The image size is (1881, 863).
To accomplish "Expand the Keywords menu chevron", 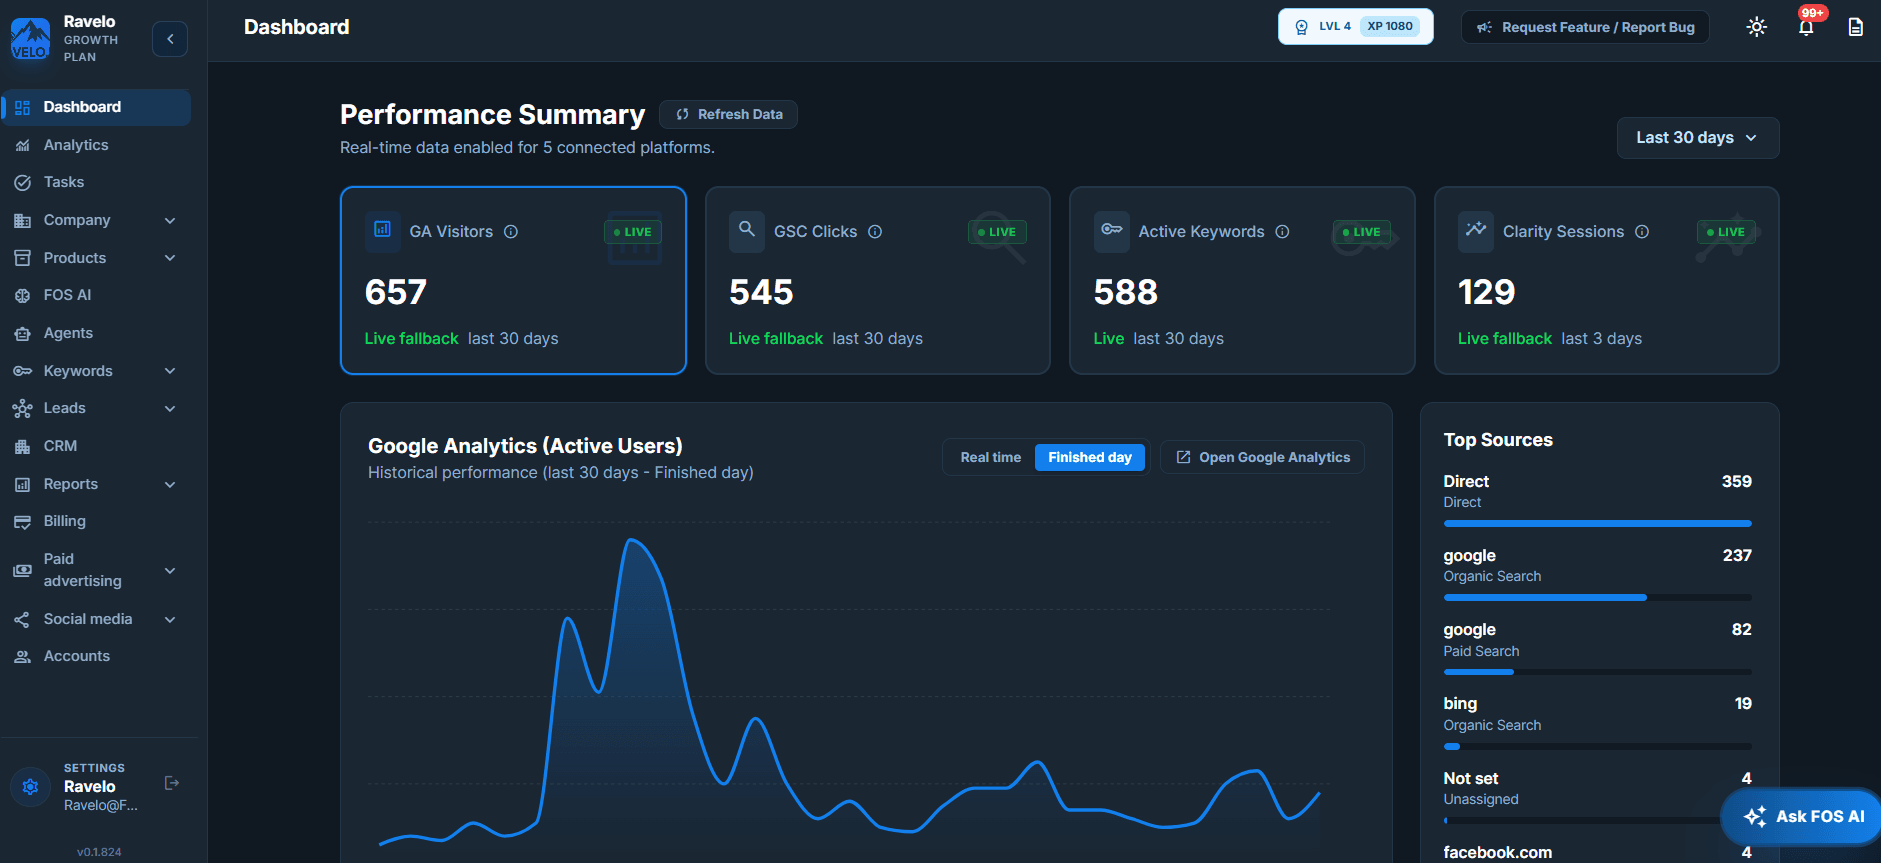I will pos(170,371).
